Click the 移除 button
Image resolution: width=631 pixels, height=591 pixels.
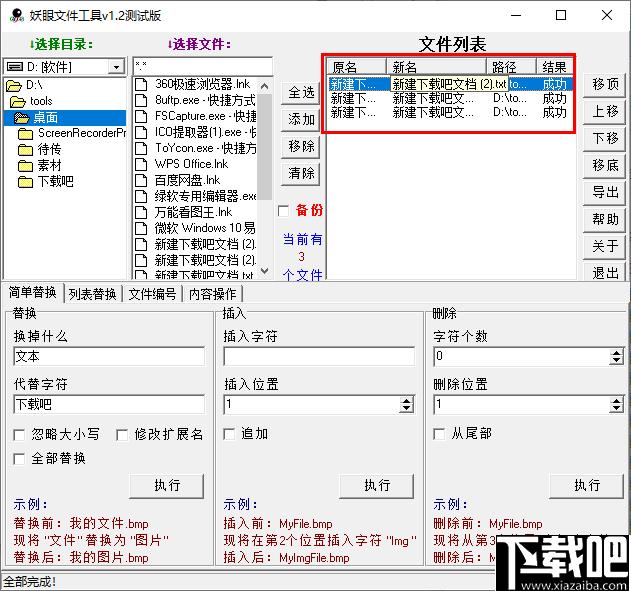[301, 146]
